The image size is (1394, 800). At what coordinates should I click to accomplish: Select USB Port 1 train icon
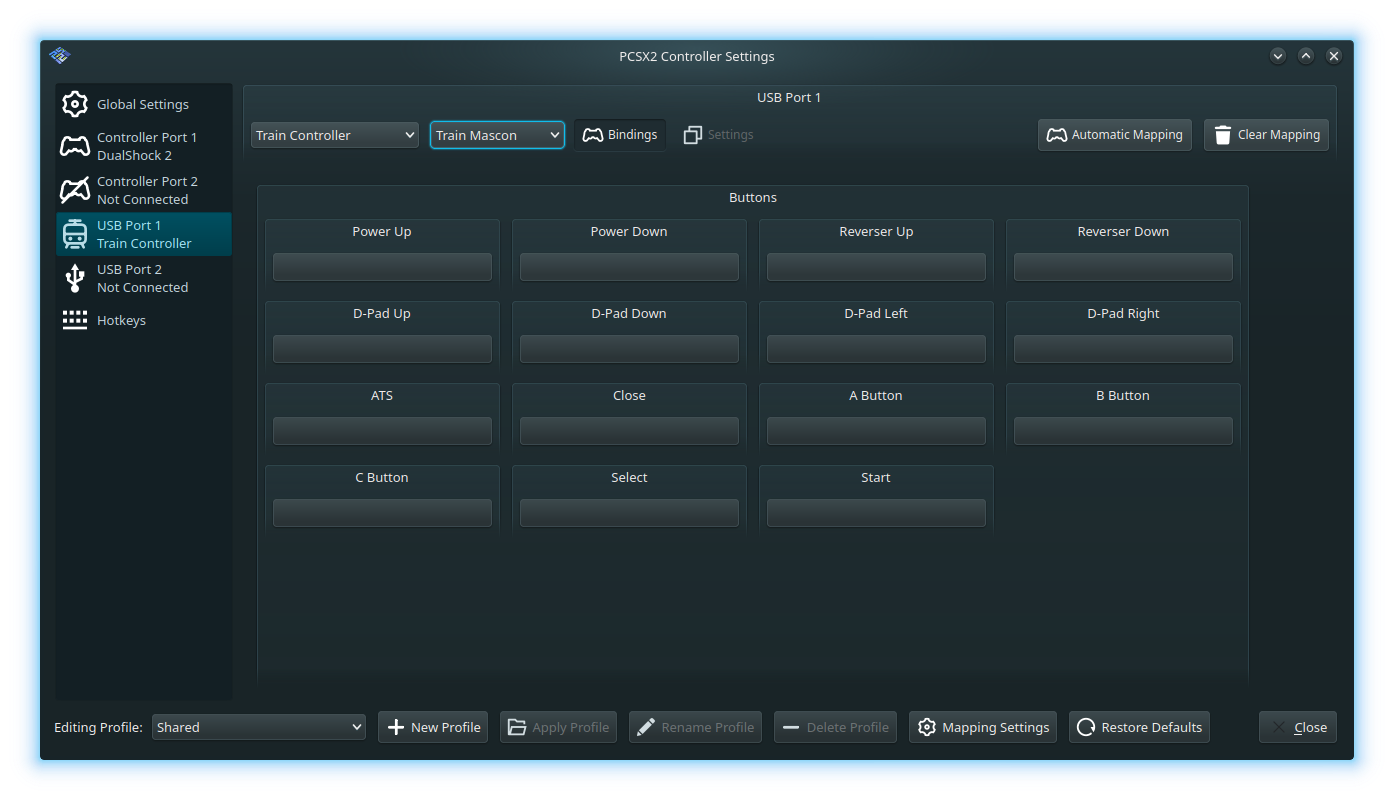coord(75,234)
